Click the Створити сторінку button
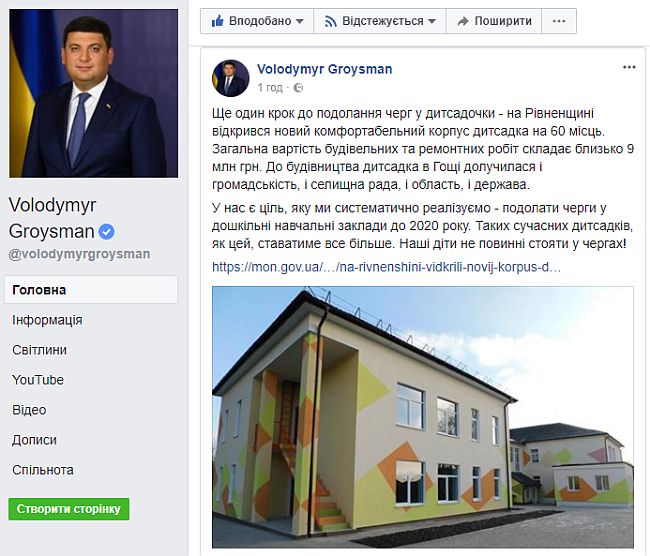Image resolution: width=650 pixels, height=556 pixels. click(69, 509)
